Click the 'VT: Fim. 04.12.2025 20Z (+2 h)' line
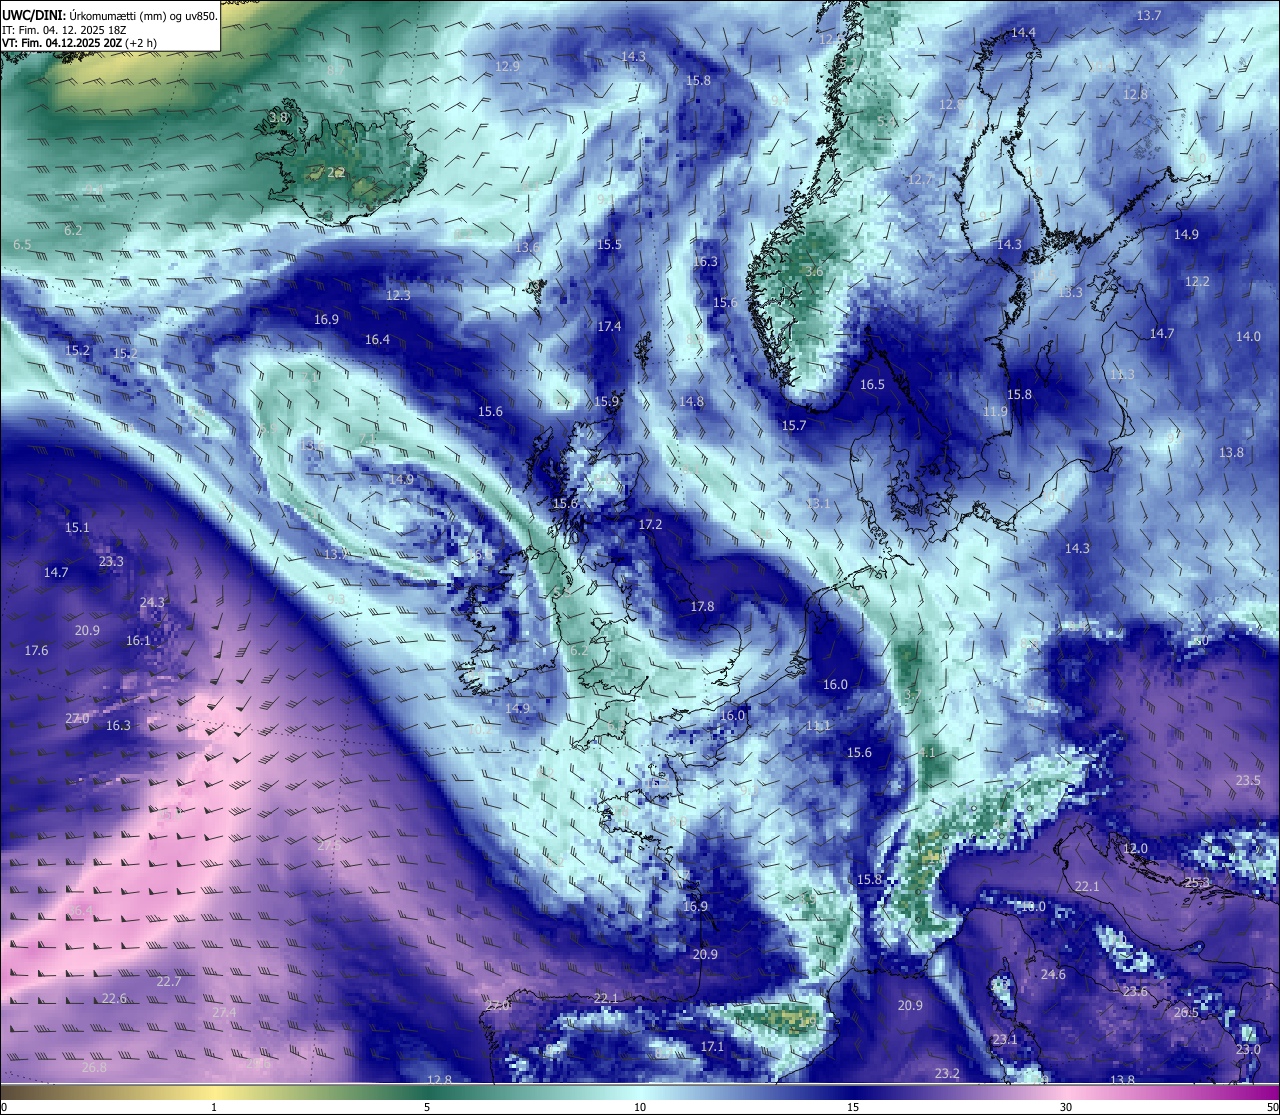Screen dimensions: 1280x1115 pos(79,43)
